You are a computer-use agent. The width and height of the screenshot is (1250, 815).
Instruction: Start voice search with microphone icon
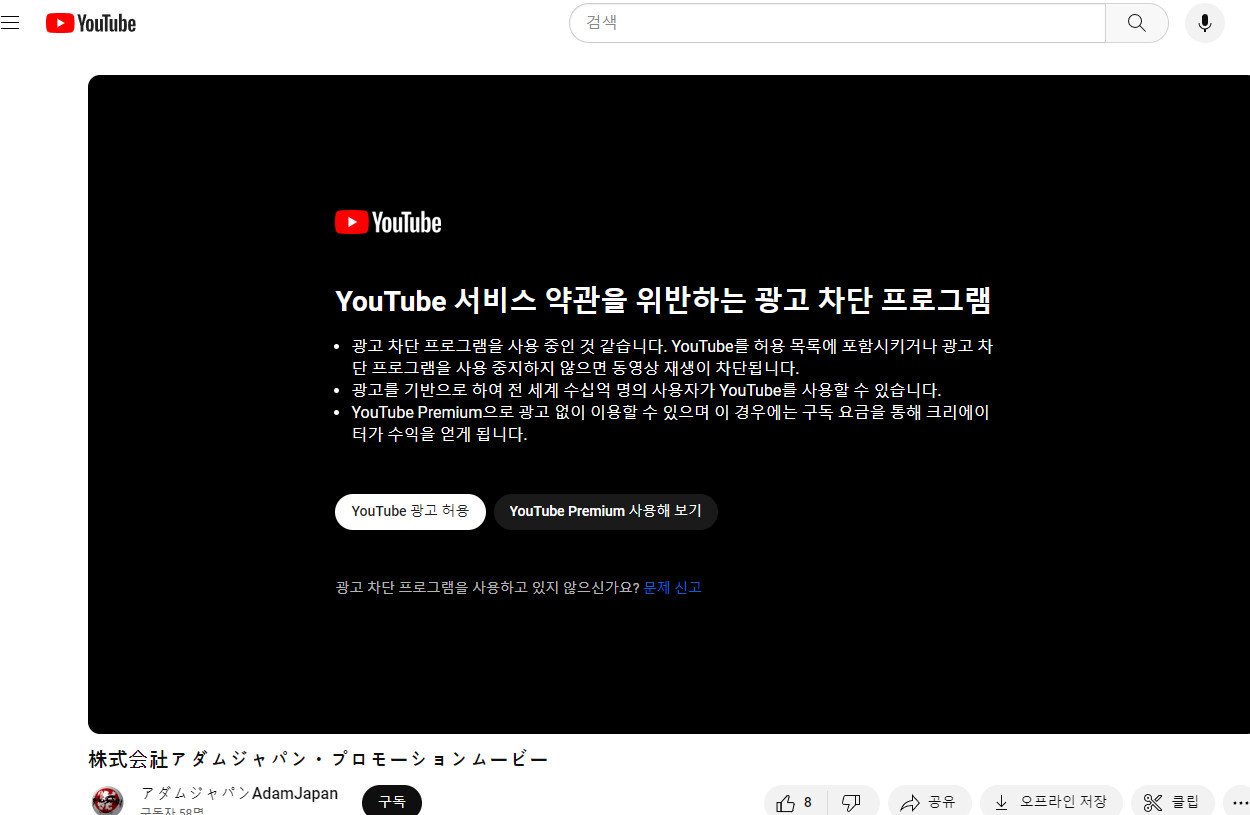pos(1204,23)
